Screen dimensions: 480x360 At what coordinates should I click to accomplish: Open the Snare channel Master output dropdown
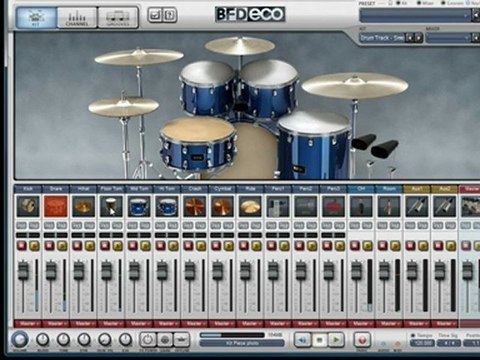(x=56, y=323)
